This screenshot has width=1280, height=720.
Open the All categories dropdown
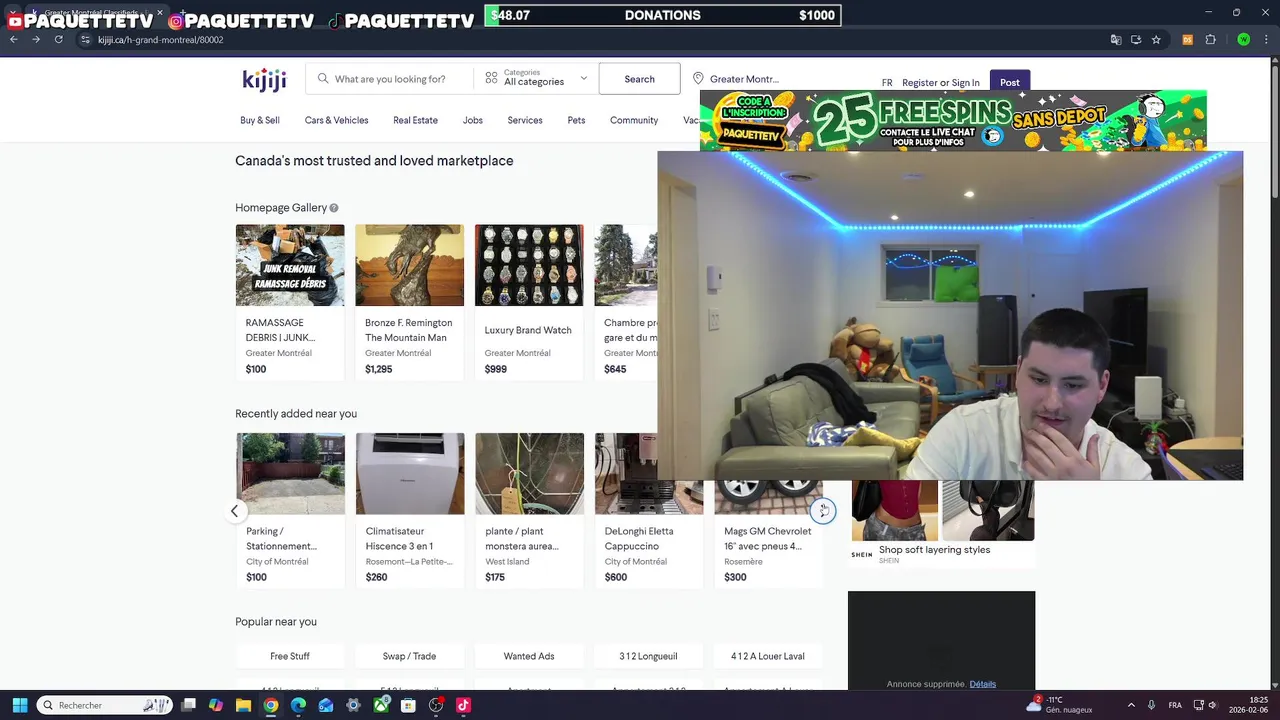(x=536, y=78)
